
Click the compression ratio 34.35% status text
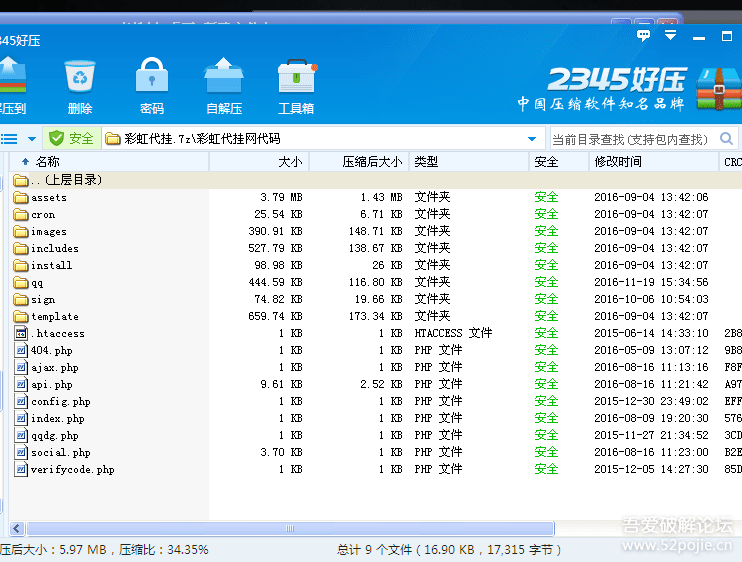point(163,550)
